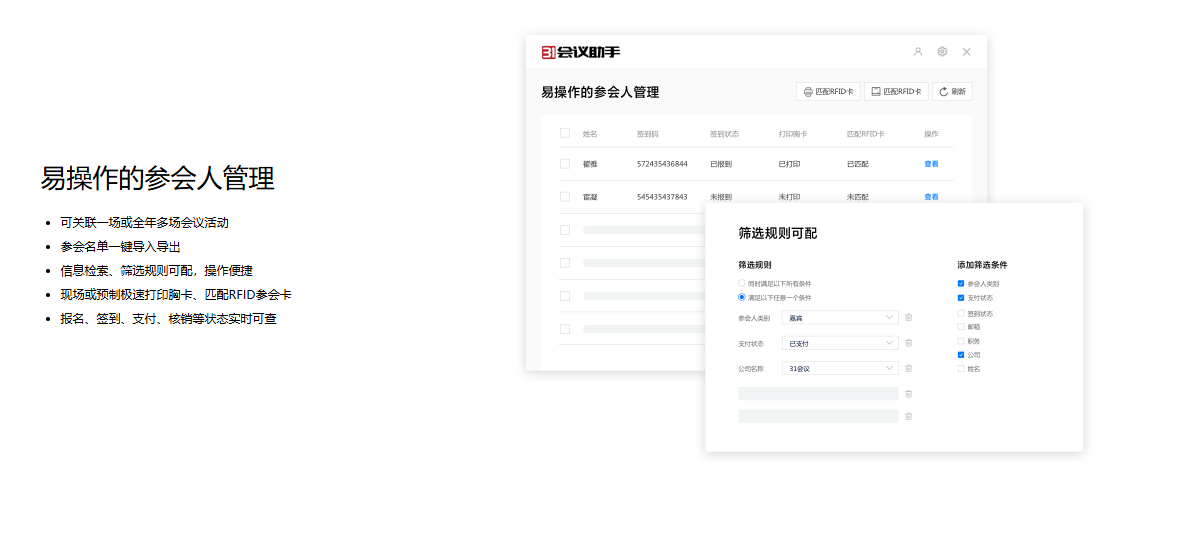Uncheck the 公司 filter condition checkbox
Image resolution: width=1186 pixels, height=543 pixels.
(x=961, y=354)
